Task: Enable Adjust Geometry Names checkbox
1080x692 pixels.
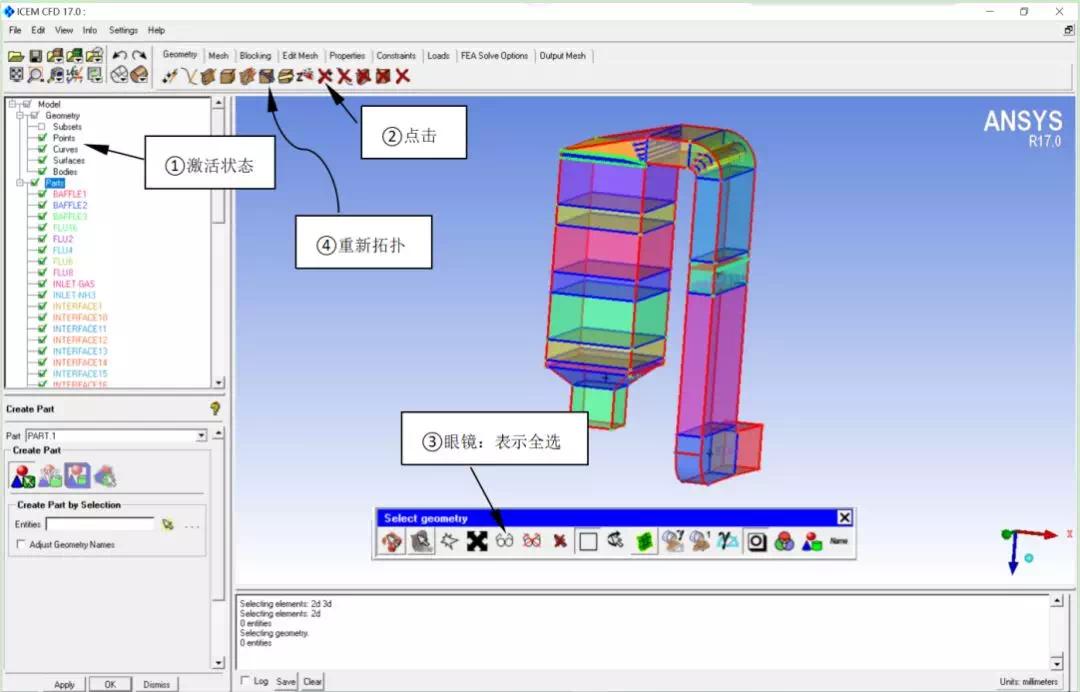Action: (21, 545)
